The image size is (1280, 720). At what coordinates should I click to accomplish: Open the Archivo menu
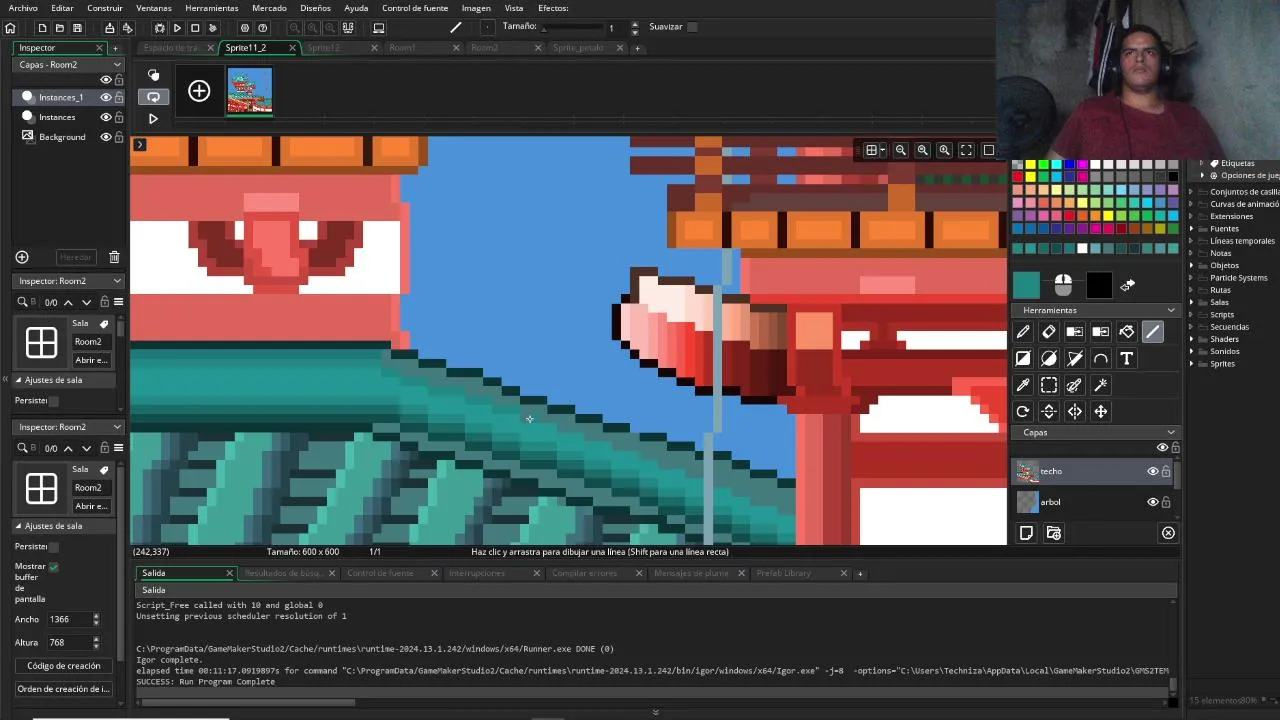pyautogui.click(x=23, y=8)
